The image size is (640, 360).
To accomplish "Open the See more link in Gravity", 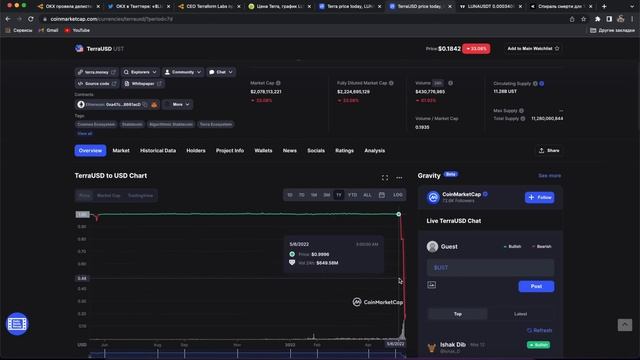I will tap(549, 176).
